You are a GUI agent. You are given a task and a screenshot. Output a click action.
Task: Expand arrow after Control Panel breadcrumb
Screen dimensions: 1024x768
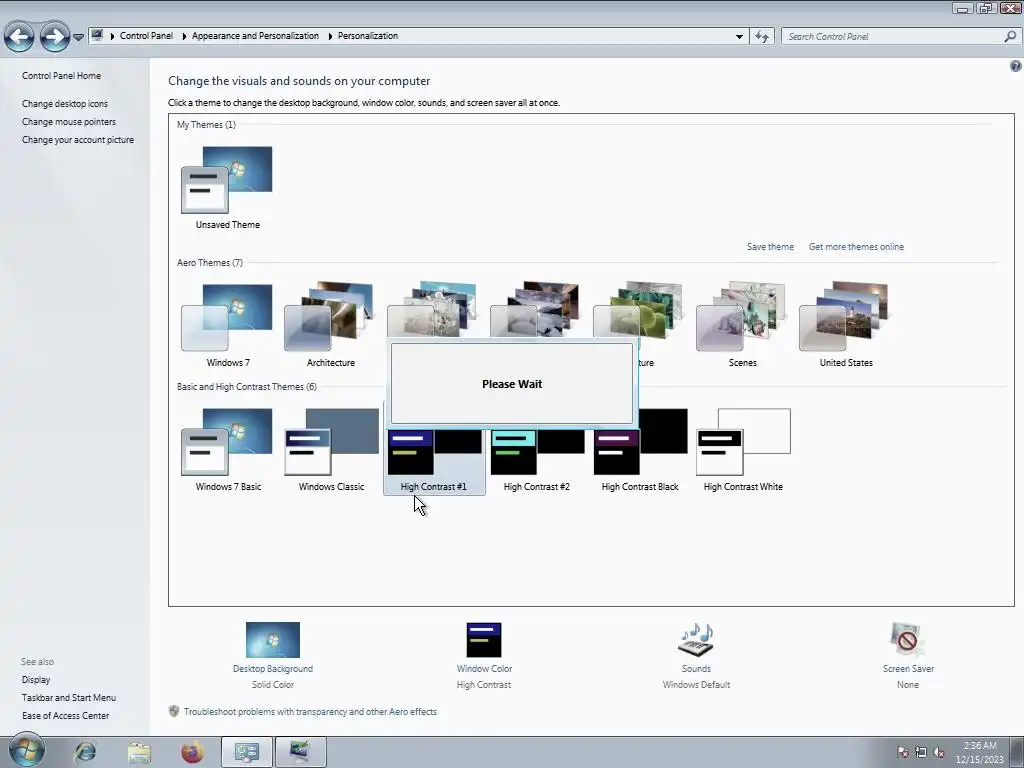184,36
